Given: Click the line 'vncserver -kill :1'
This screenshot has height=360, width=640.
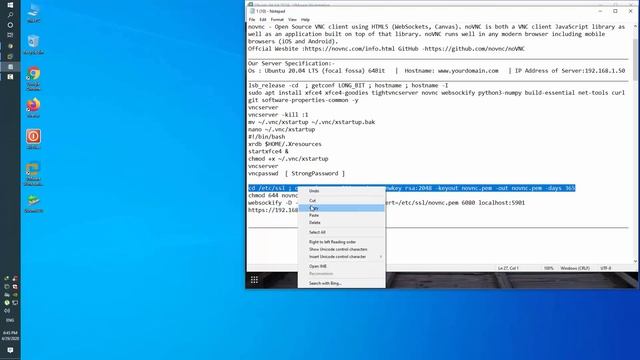Looking at the screenshot, I should click(x=278, y=115).
